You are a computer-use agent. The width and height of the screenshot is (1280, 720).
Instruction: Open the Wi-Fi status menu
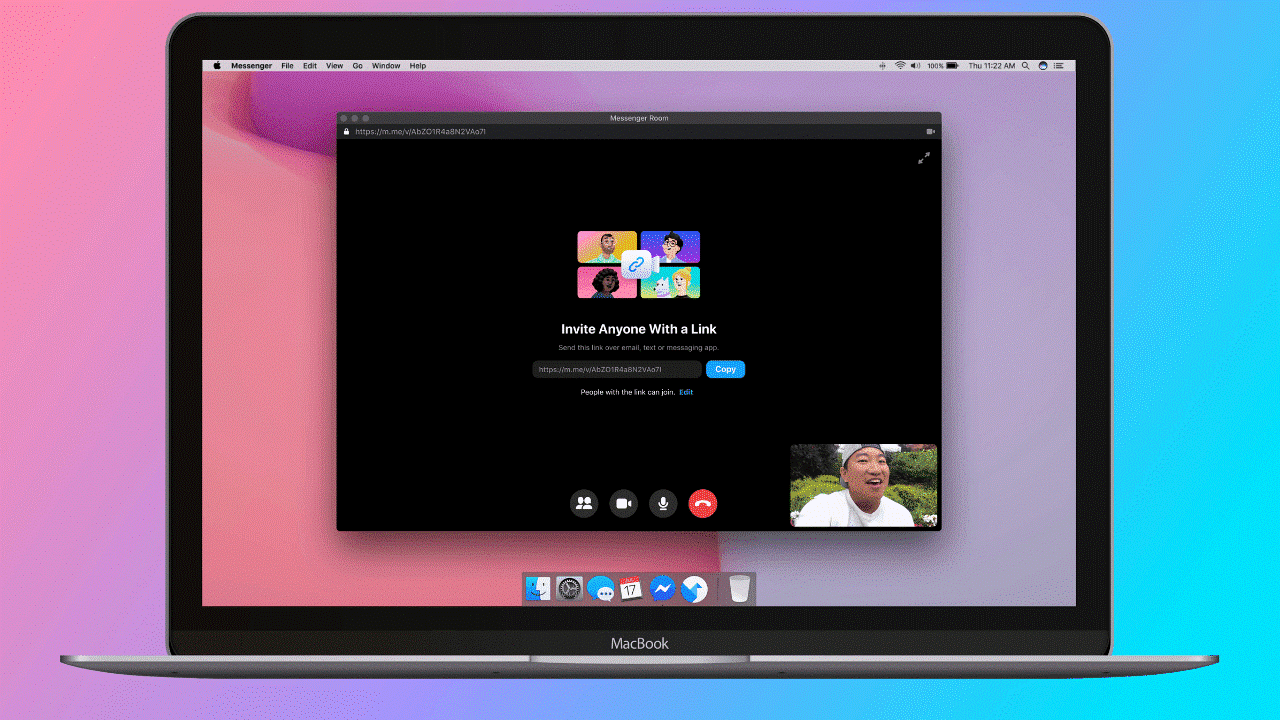coord(900,66)
